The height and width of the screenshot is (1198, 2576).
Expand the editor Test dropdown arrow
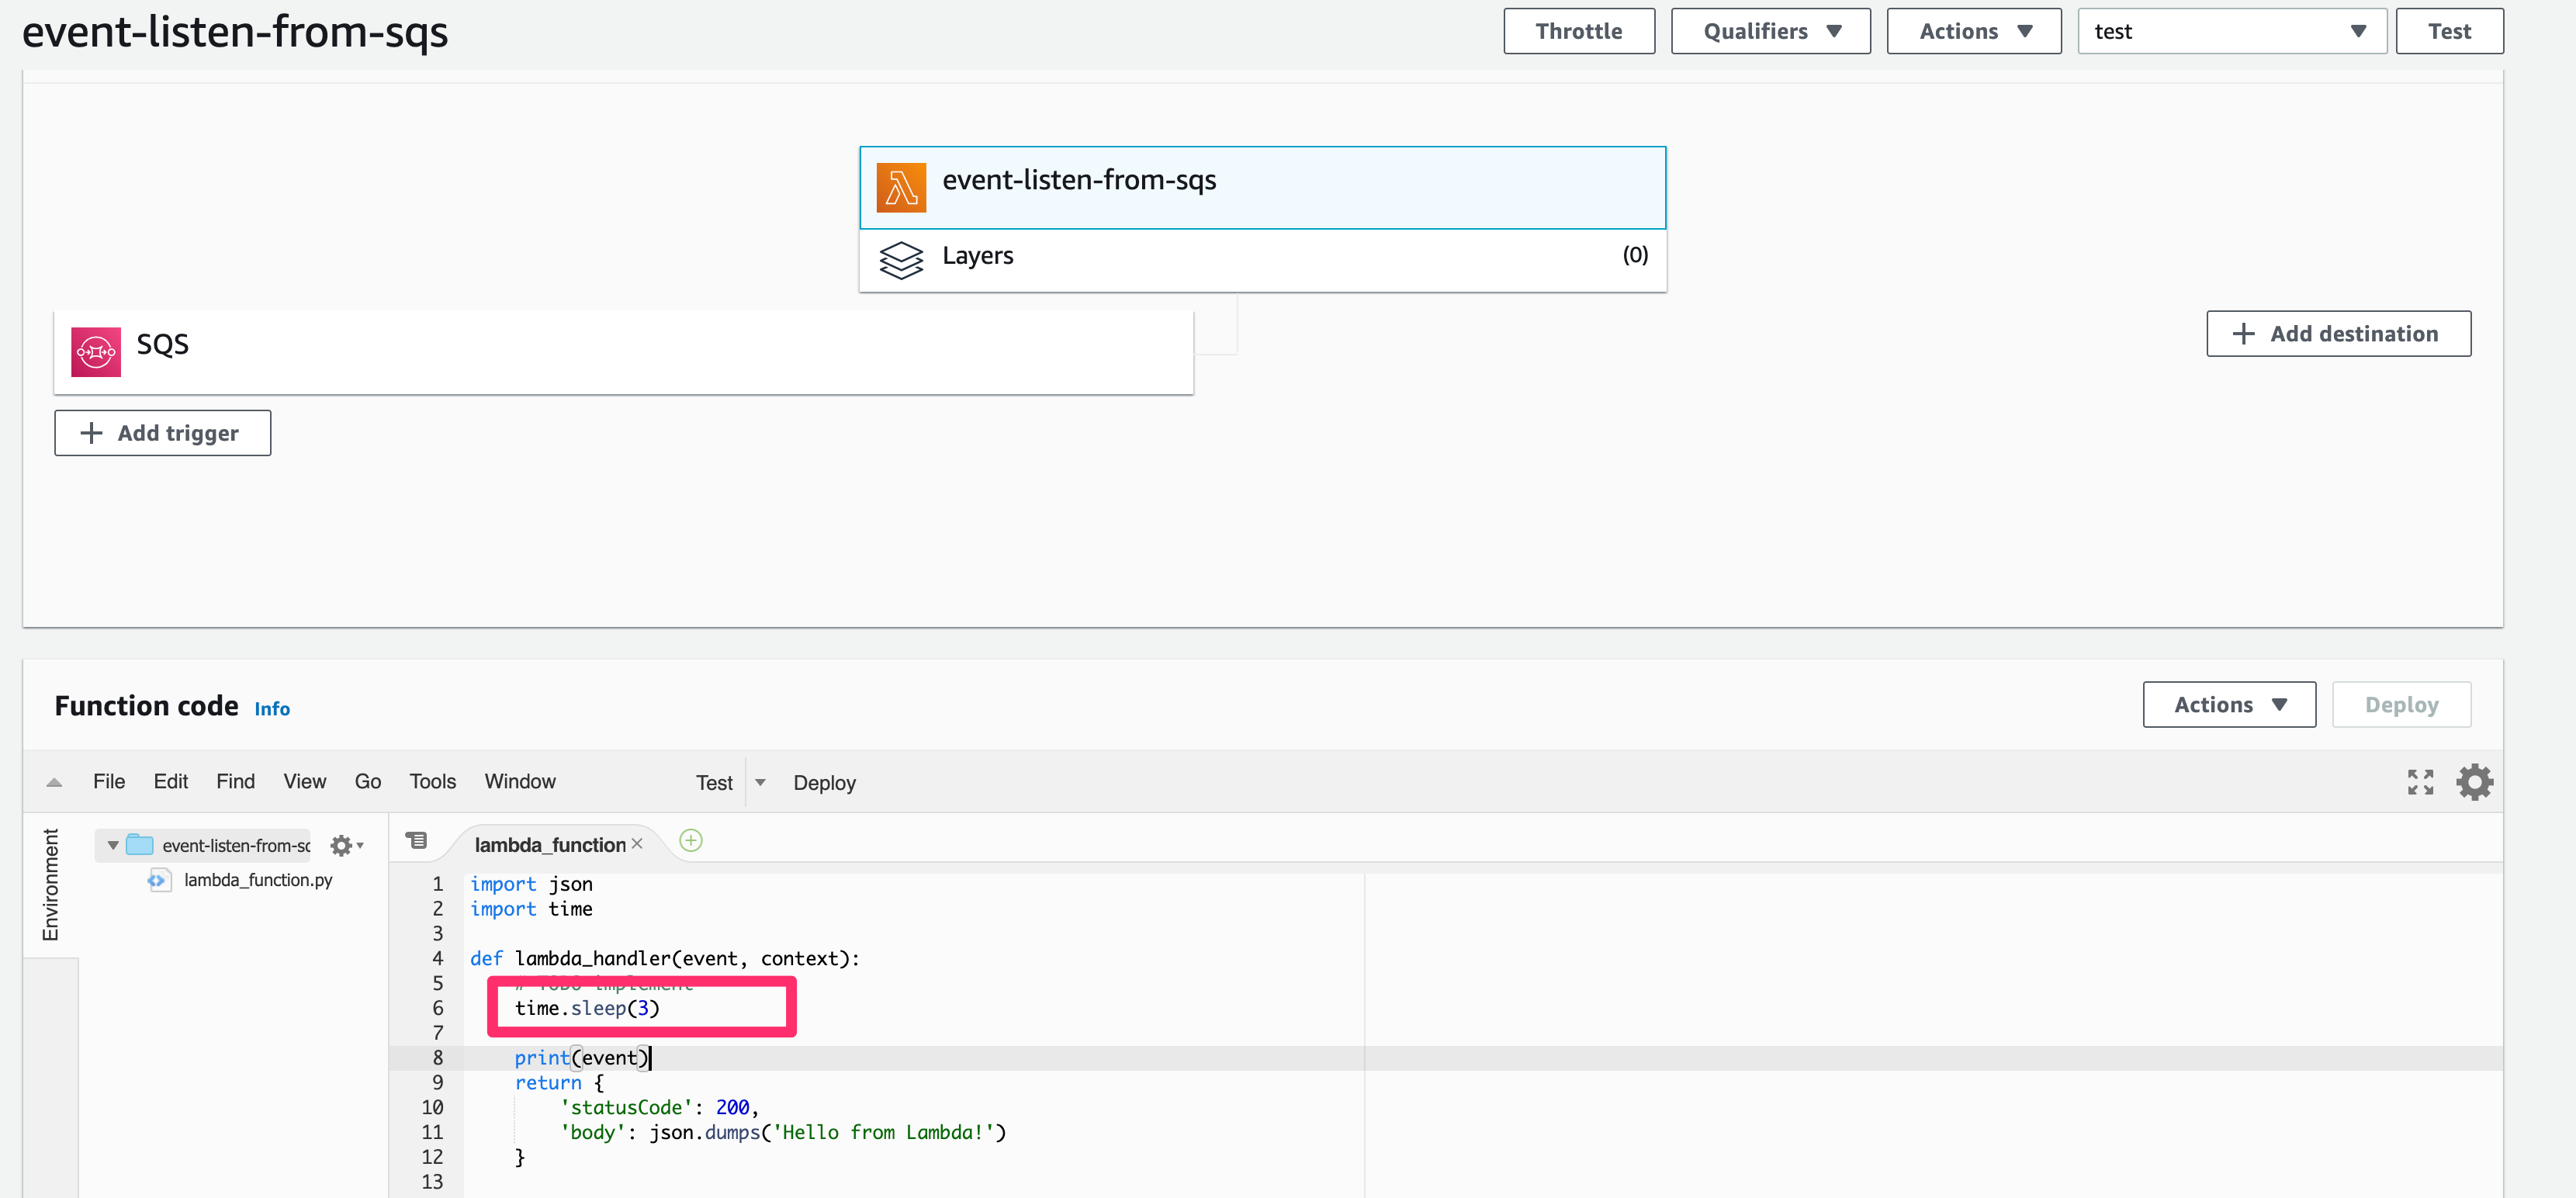[x=760, y=782]
